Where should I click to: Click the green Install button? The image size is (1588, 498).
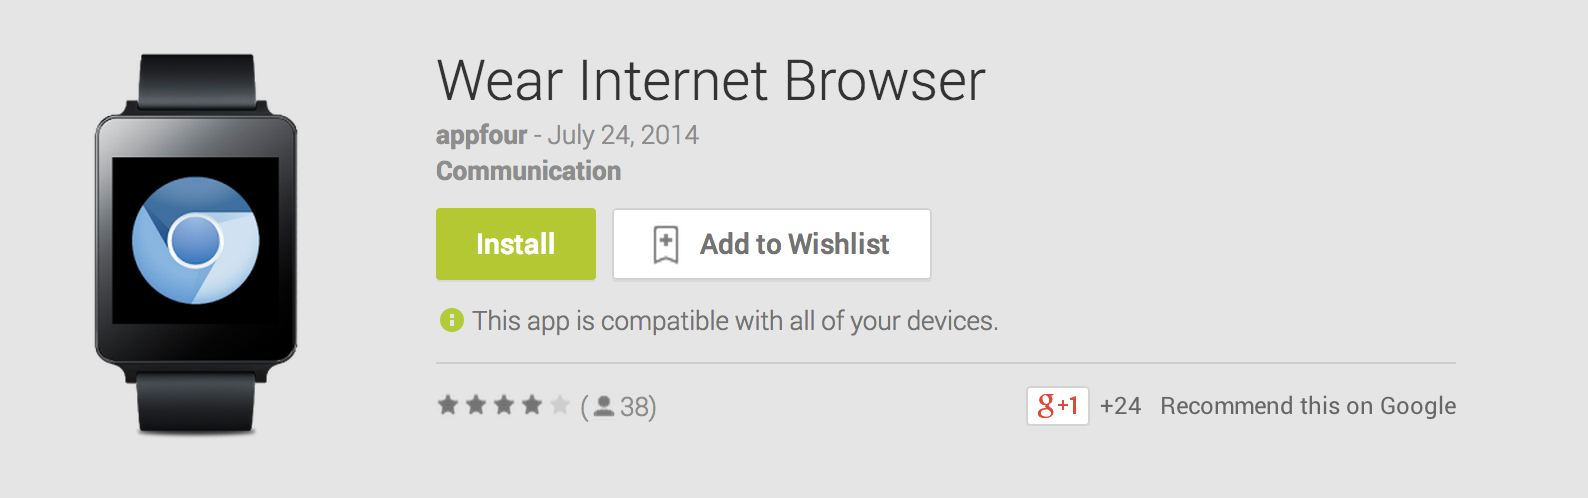click(x=516, y=244)
